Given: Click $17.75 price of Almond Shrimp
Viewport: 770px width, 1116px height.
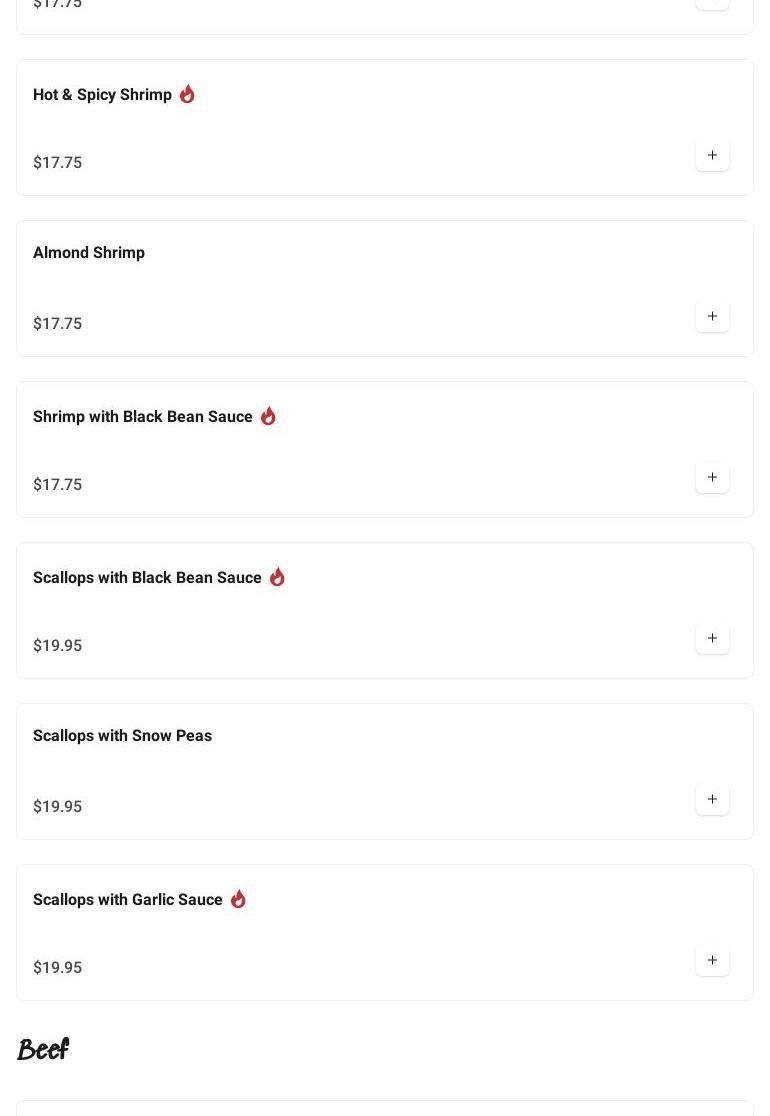Looking at the screenshot, I should pos(57,324).
